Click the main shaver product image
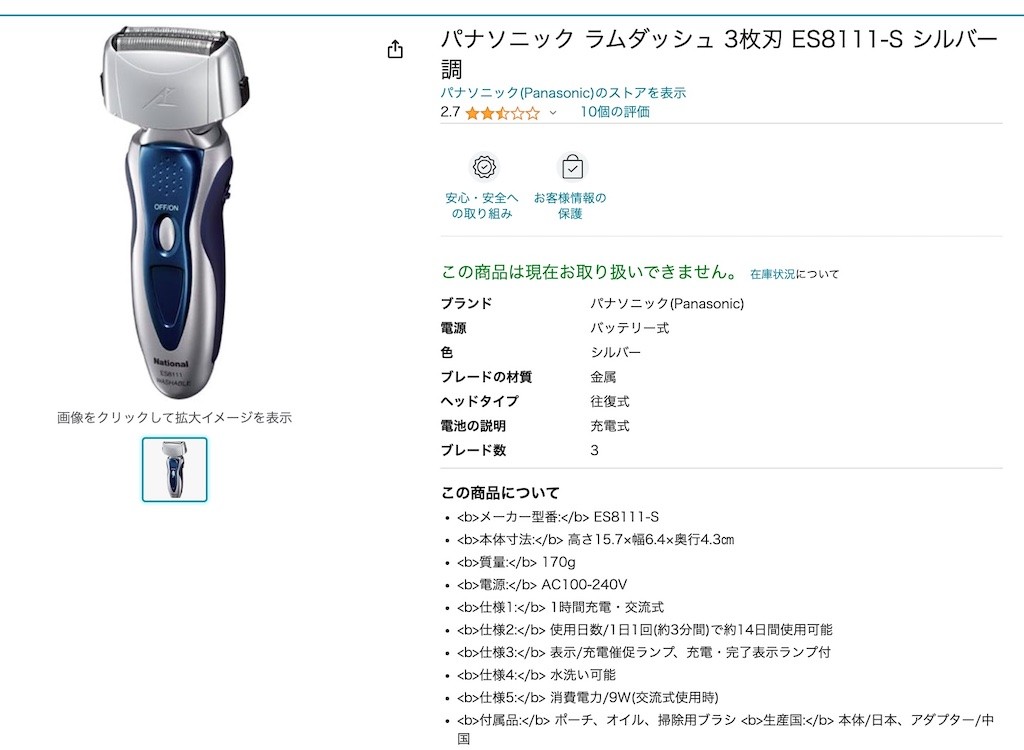The image size is (1024, 750). 175,212
